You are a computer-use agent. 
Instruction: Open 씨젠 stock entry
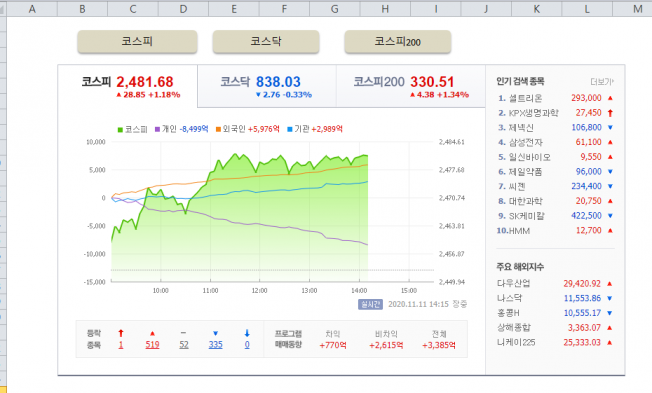pos(517,186)
